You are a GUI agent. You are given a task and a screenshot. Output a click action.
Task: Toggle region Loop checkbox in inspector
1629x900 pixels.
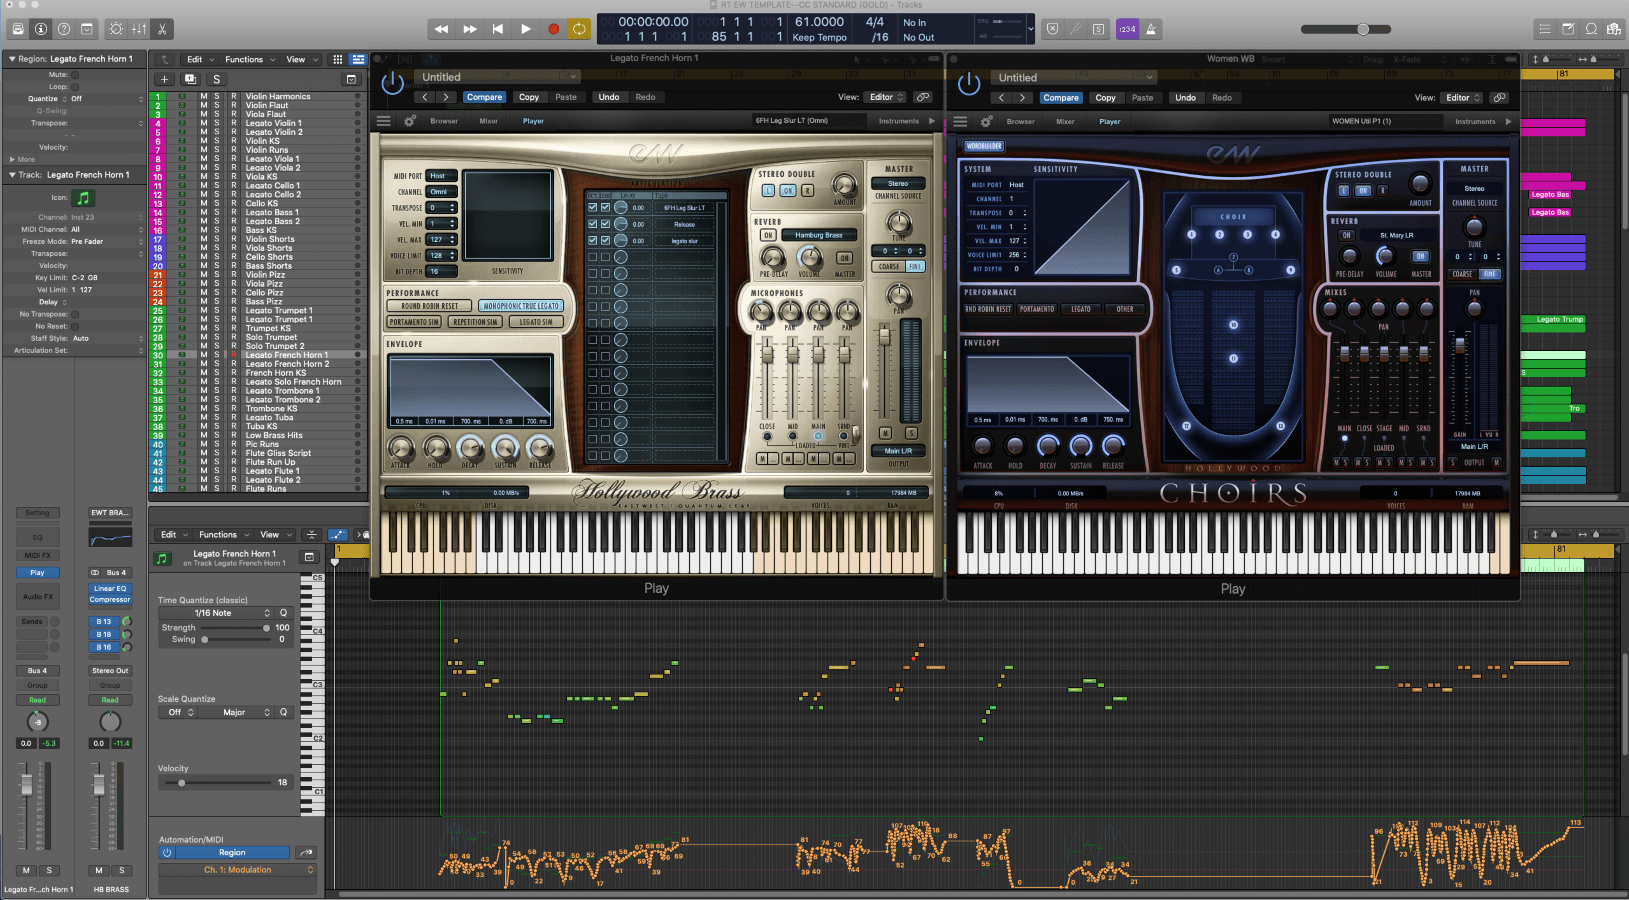coord(75,86)
